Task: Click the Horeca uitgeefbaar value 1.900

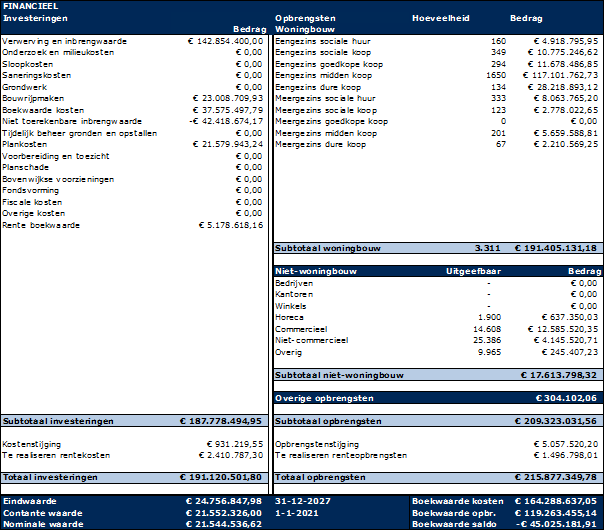Action: 475,317
